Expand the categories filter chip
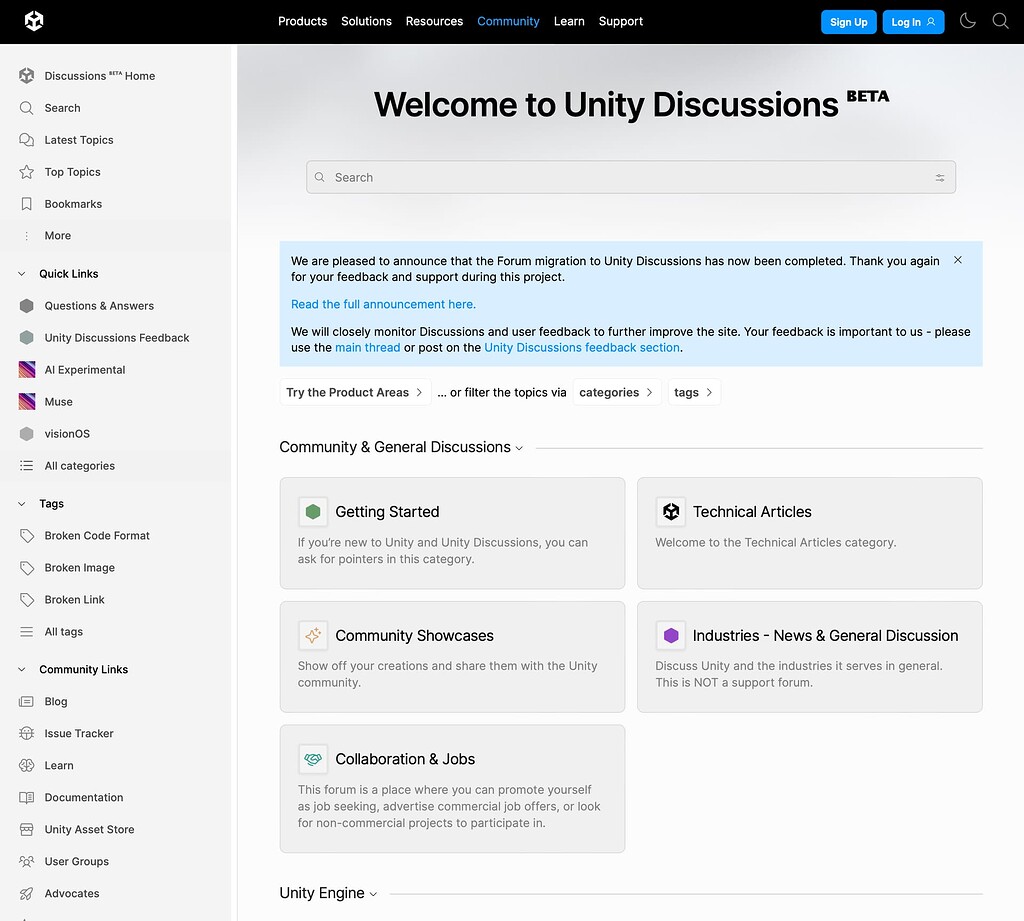The width and height of the screenshot is (1024, 921). [617, 392]
